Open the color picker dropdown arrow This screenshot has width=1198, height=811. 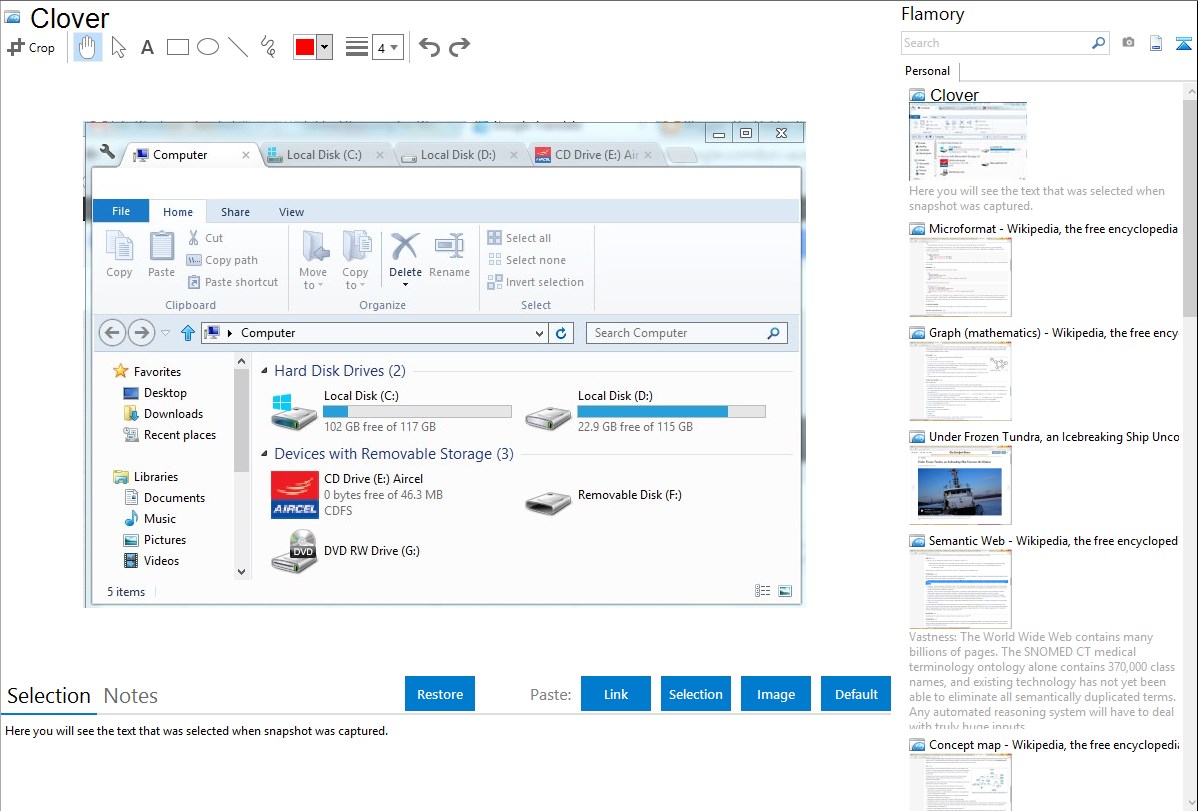tap(325, 47)
